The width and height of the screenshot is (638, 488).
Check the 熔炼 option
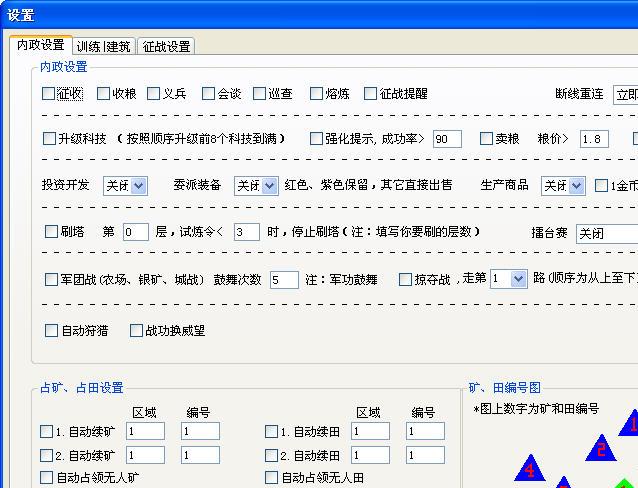(x=316, y=94)
